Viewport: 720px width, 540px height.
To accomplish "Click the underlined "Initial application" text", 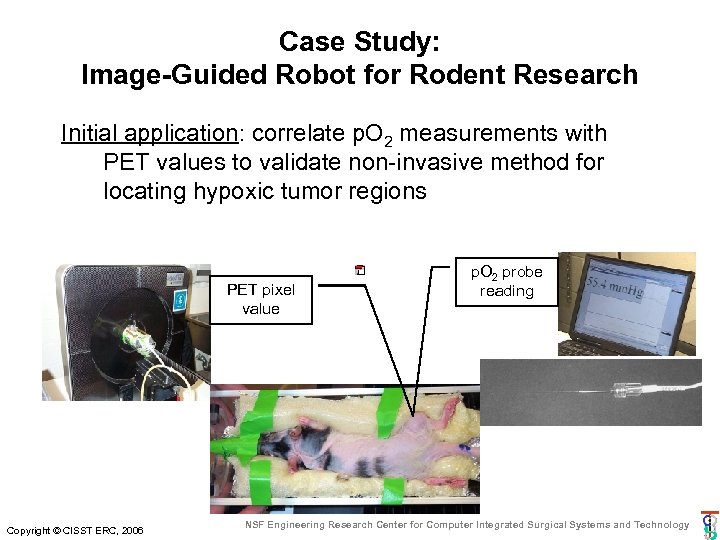I will tap(150, 133).
